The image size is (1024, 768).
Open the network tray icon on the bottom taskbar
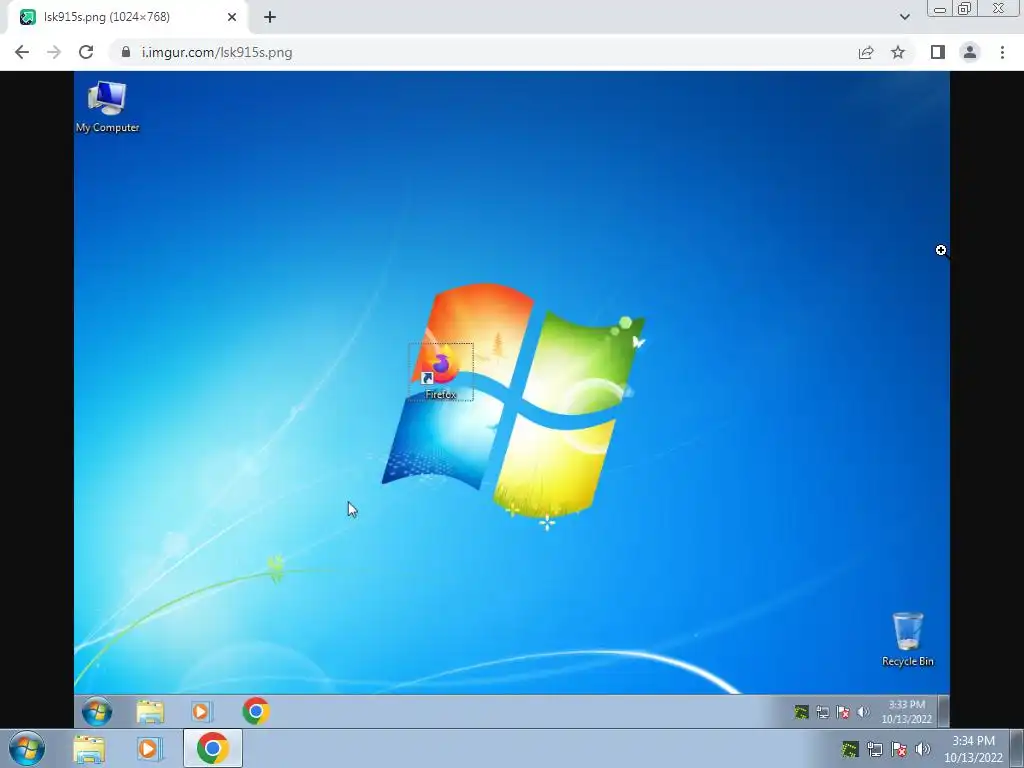[x=874, y=749]
